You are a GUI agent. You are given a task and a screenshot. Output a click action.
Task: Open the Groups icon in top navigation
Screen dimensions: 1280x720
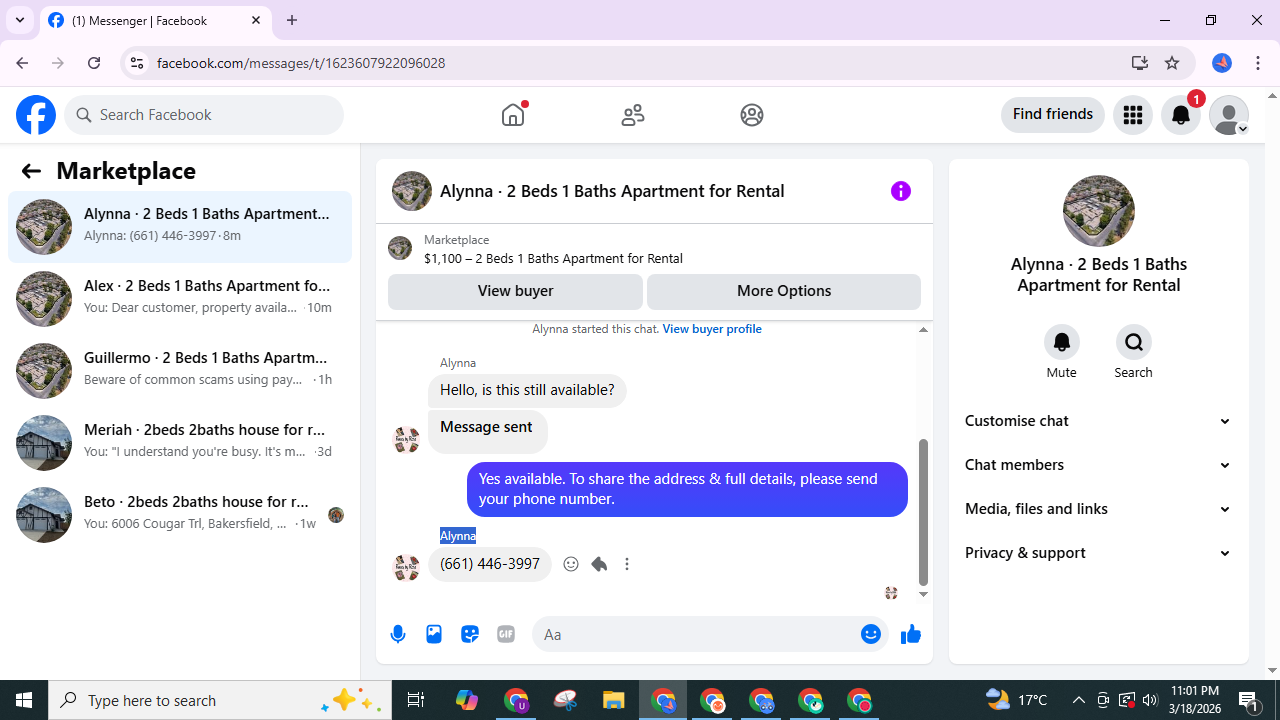(752, 115)
